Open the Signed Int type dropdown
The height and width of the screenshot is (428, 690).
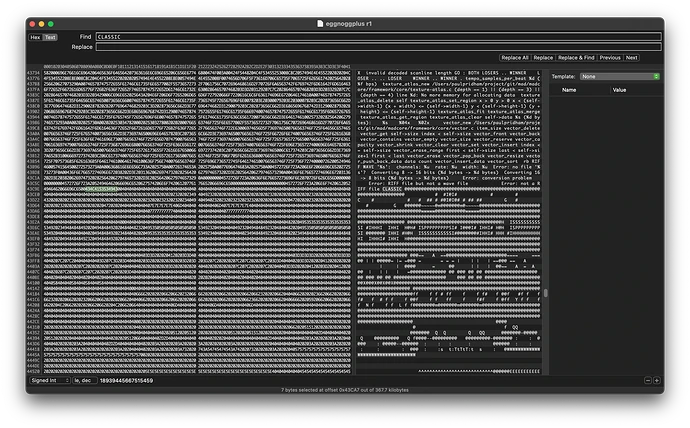(50, 380)
